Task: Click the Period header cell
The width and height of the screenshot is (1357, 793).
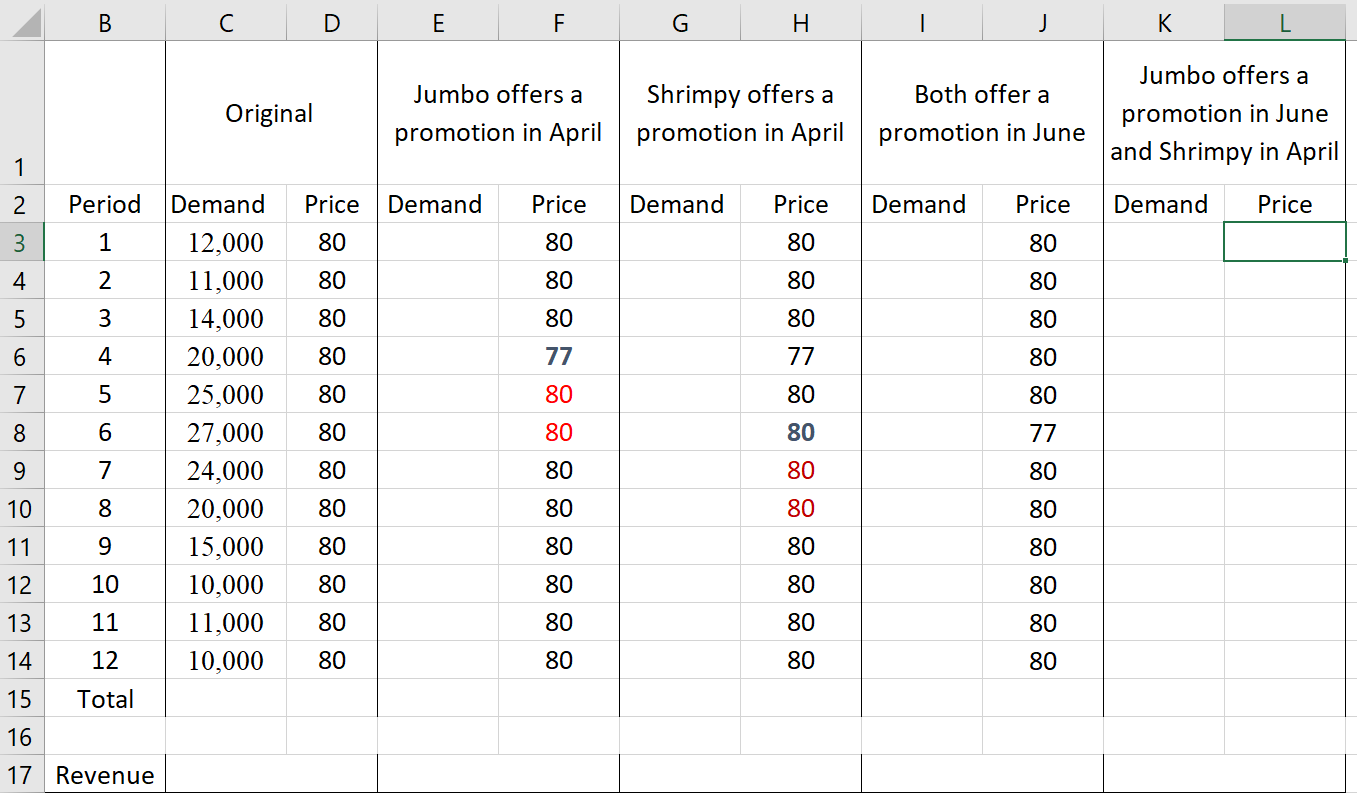Action: [x=105, y=204]
